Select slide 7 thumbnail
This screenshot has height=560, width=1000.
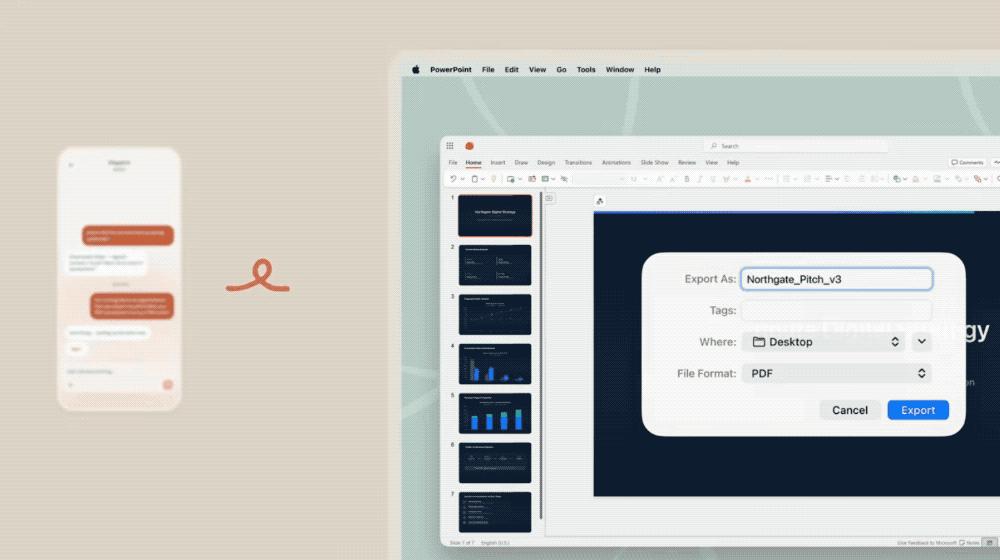495,512
